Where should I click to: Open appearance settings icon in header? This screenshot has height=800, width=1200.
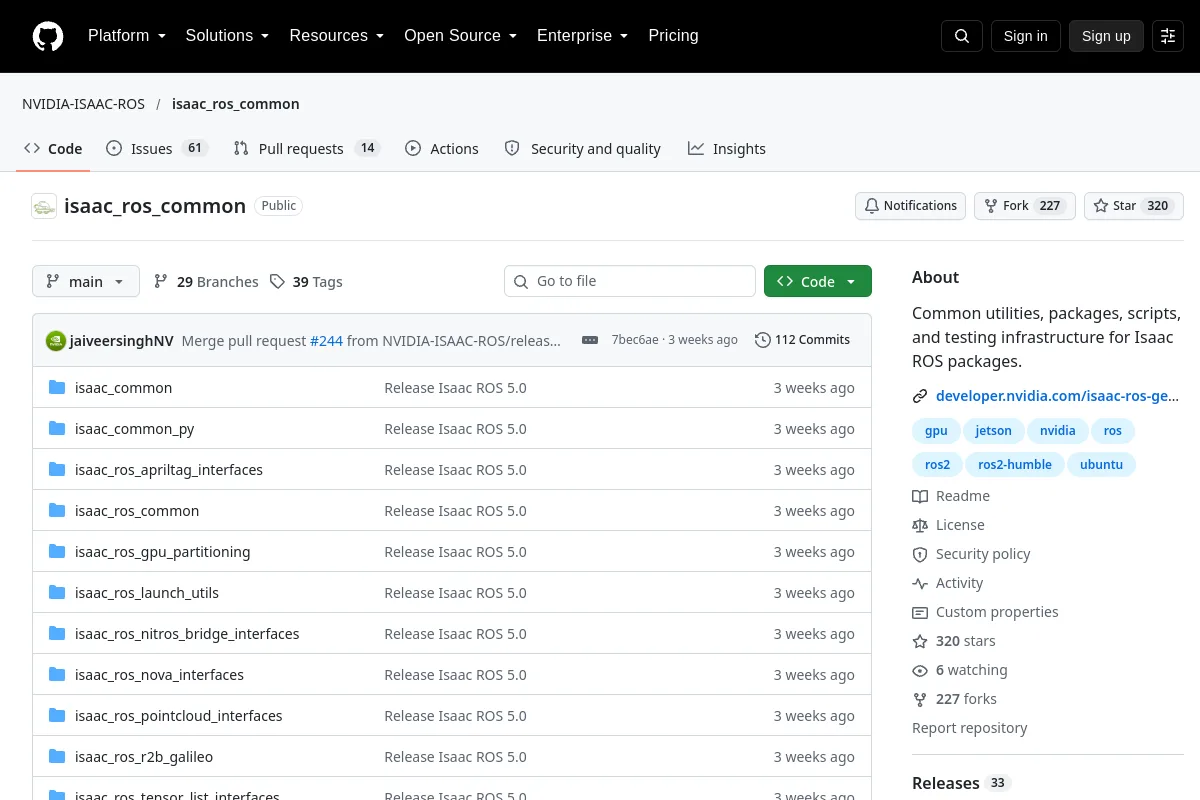coord(1168,36)
